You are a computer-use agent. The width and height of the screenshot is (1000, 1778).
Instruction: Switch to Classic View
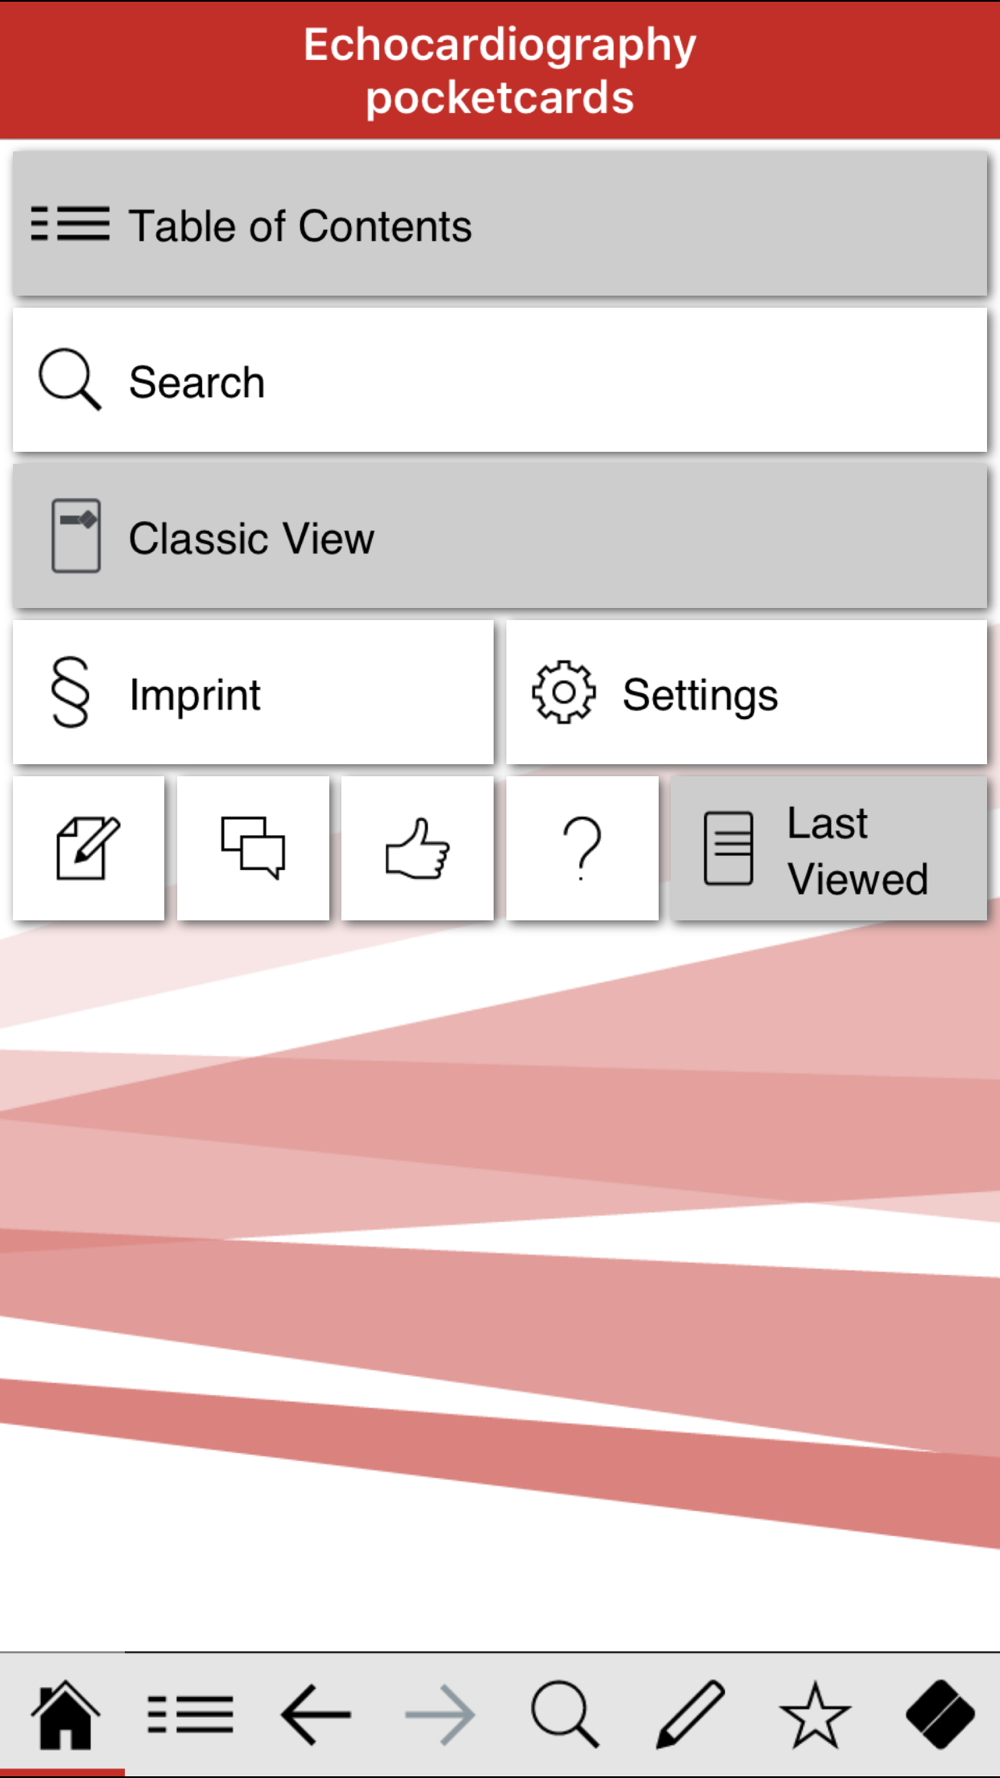[500, 536]
